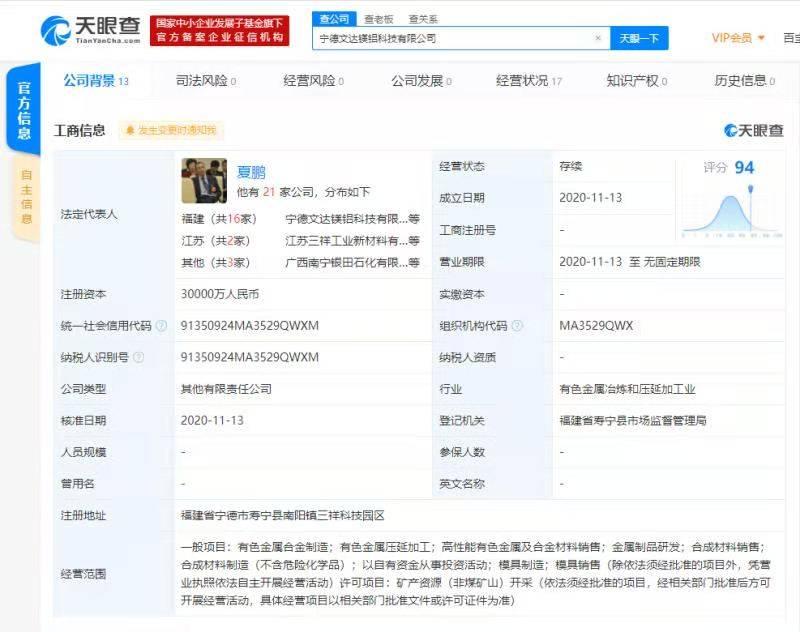Click the 2020-11-13 成立日期 value
The height and width of the screenshot is (632, 800).
(590, 198)
